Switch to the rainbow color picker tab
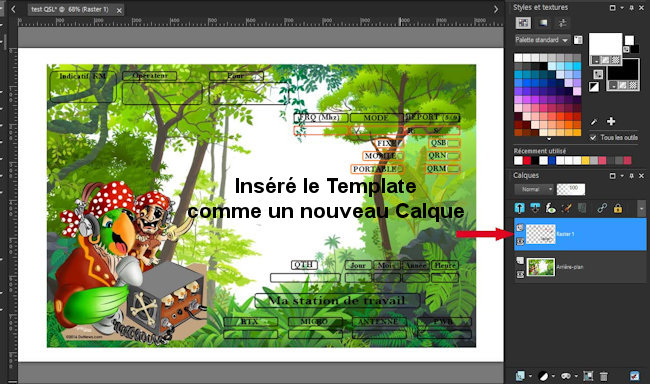 pyautogui.click(x=543, y=23)
